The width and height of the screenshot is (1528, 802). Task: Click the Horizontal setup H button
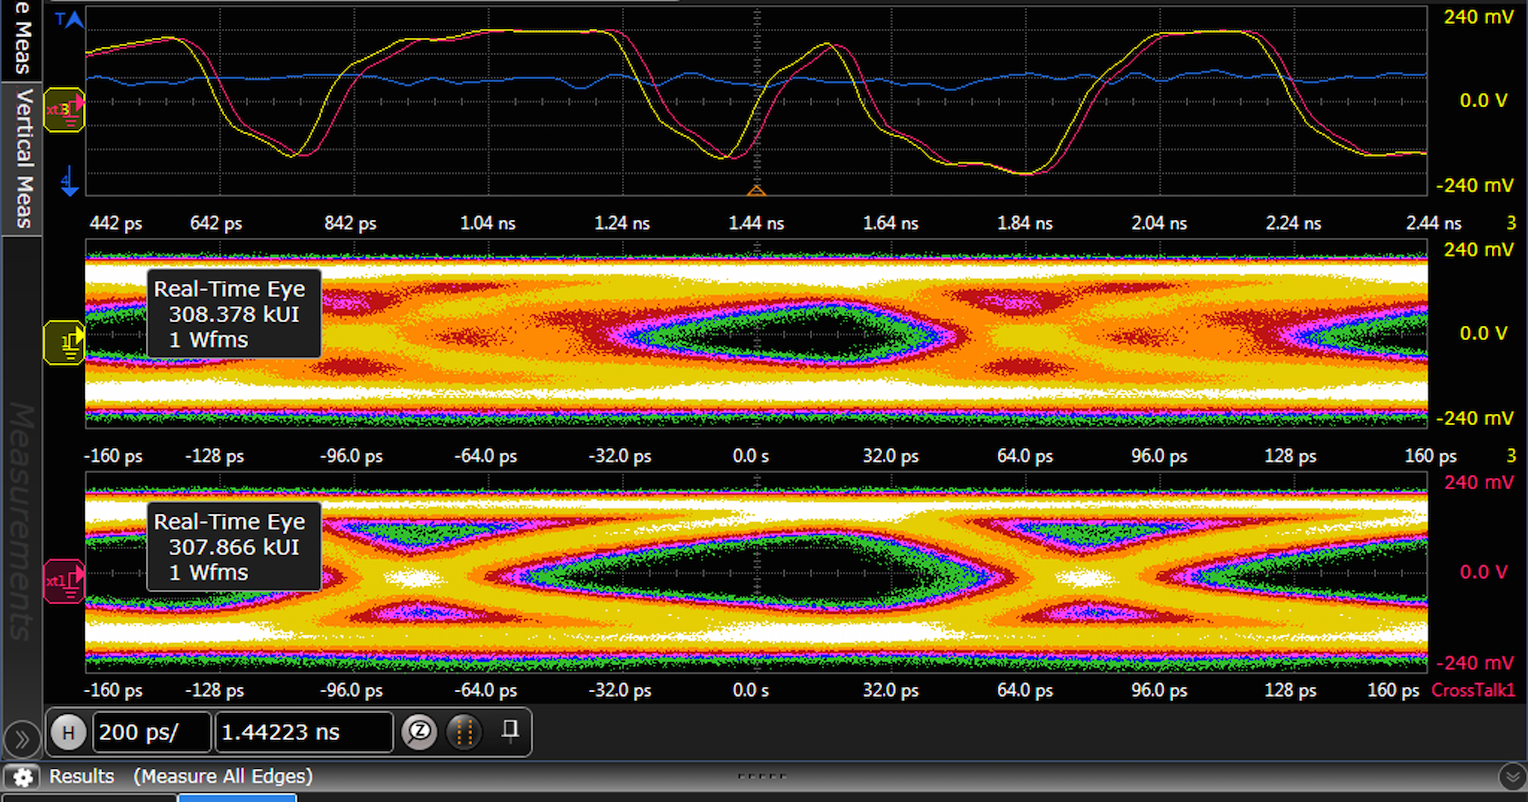click(68, 733)
